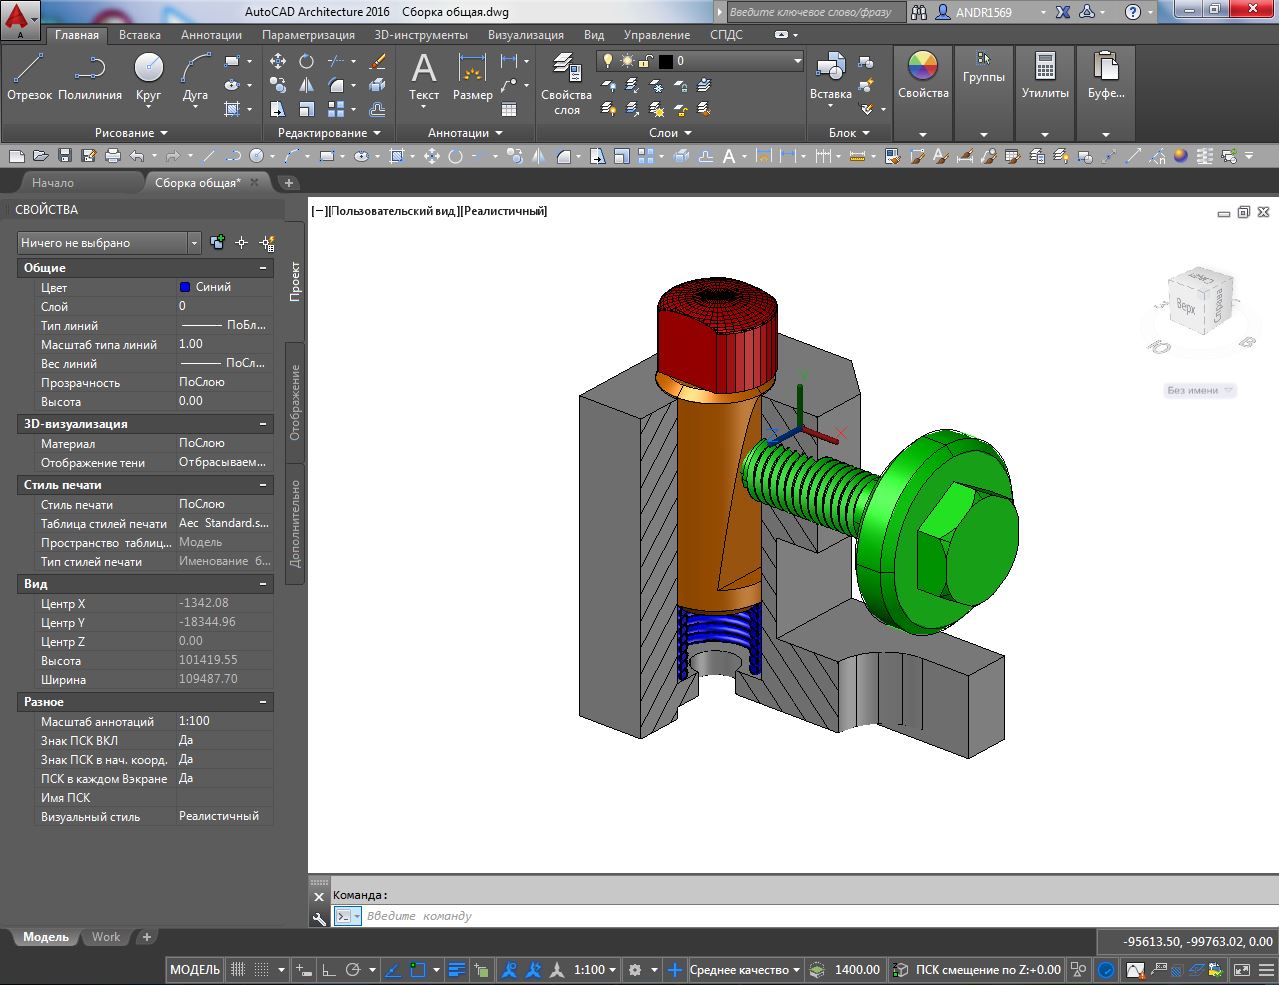
Task: Switch to the Начало document tab
Action: [53, 183]
